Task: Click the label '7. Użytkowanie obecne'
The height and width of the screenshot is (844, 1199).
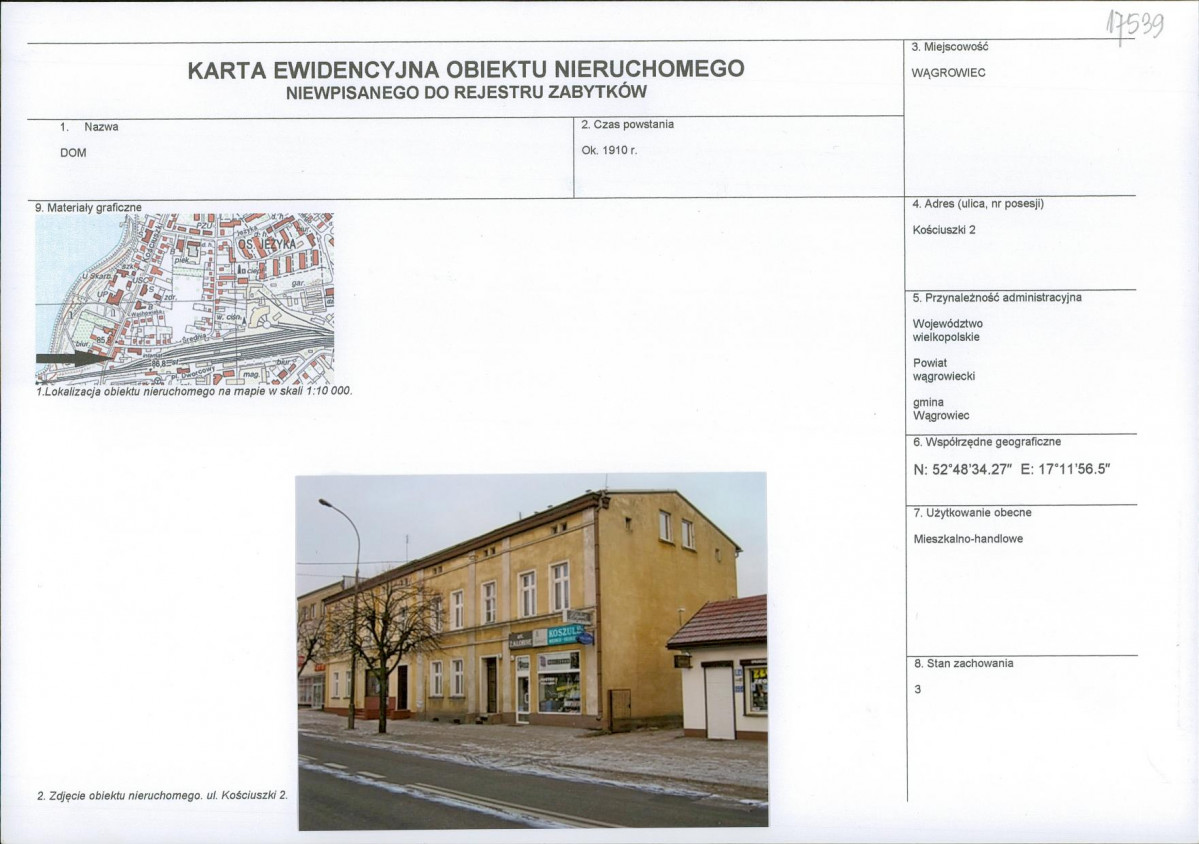Action: (x=973, y=513)
